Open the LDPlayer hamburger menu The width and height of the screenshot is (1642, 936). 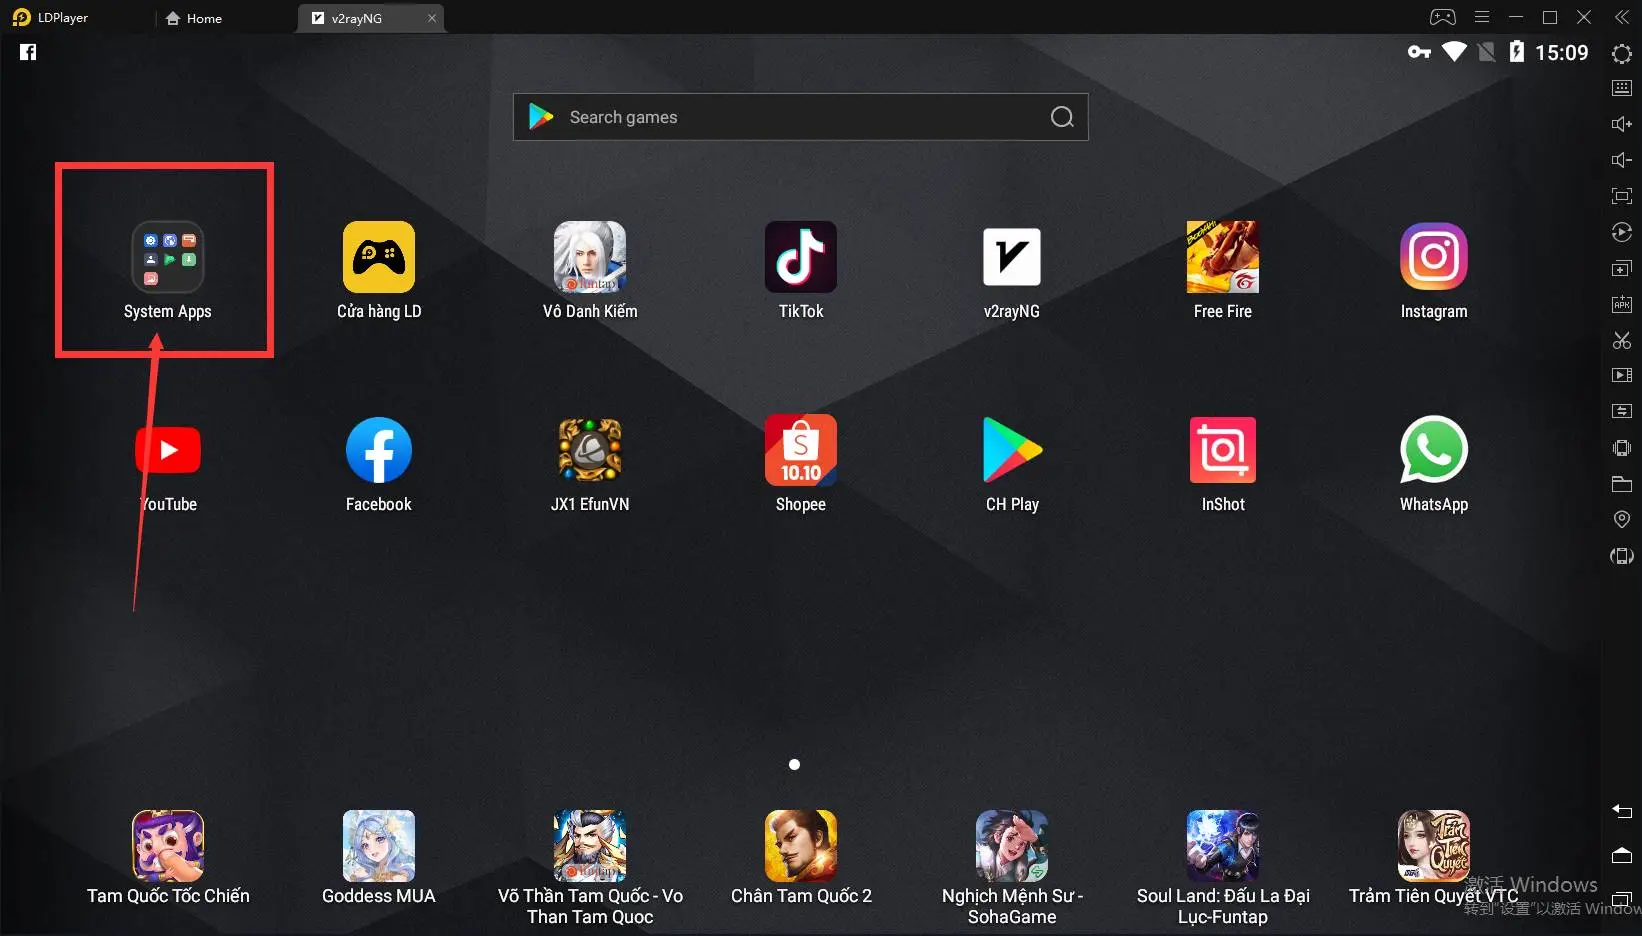point(1482,17)
